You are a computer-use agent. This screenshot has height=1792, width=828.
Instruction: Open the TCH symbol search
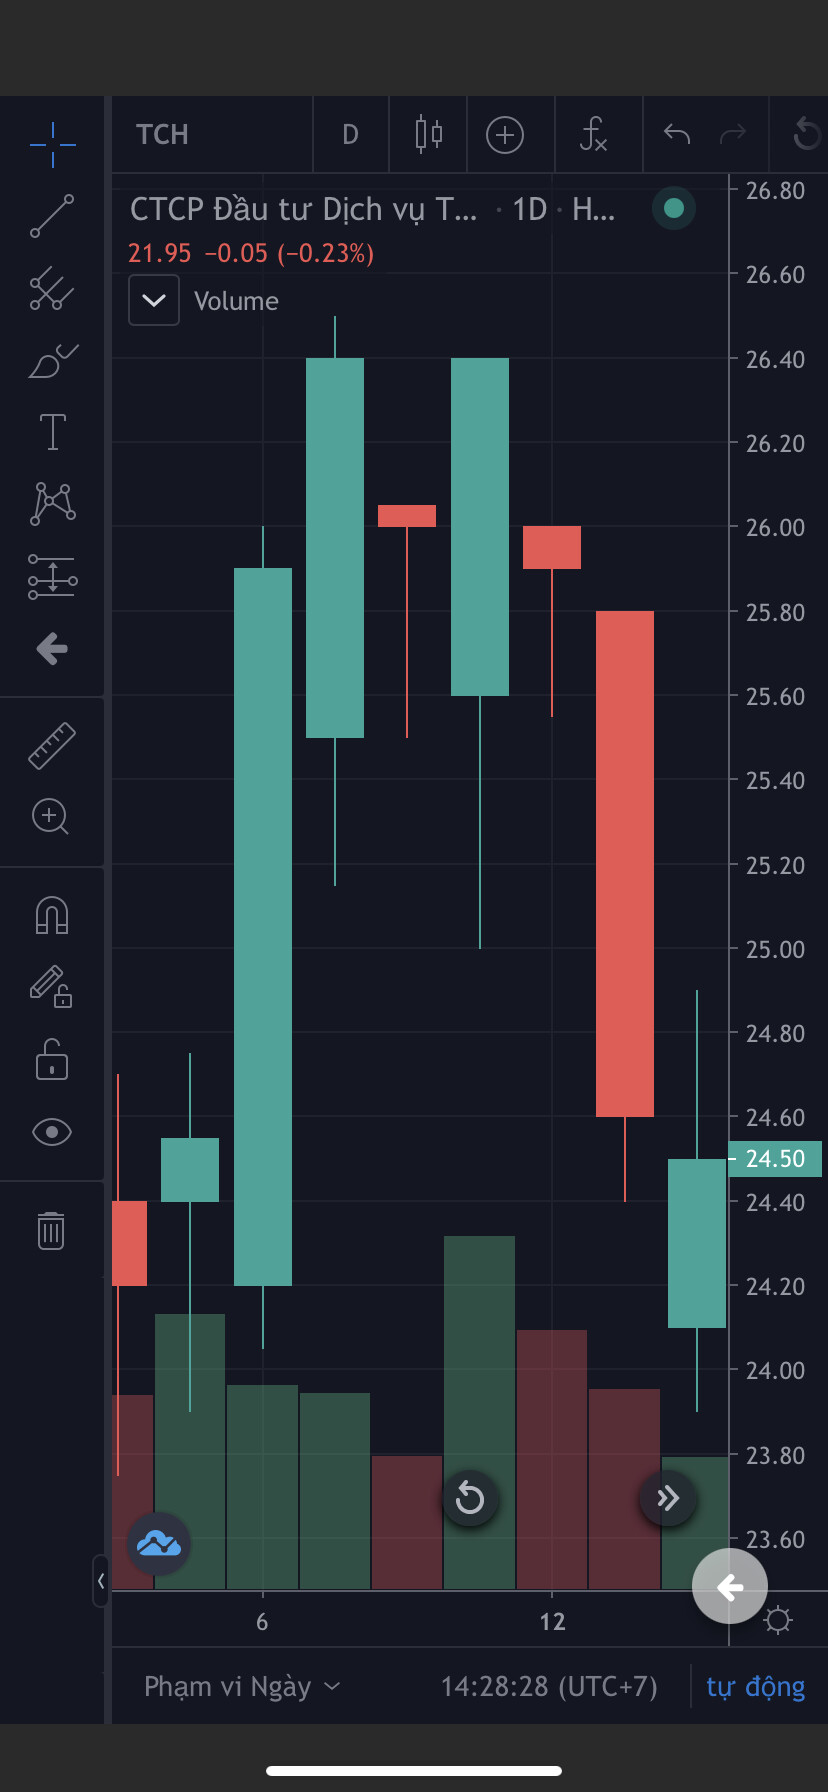pos(162,134)
